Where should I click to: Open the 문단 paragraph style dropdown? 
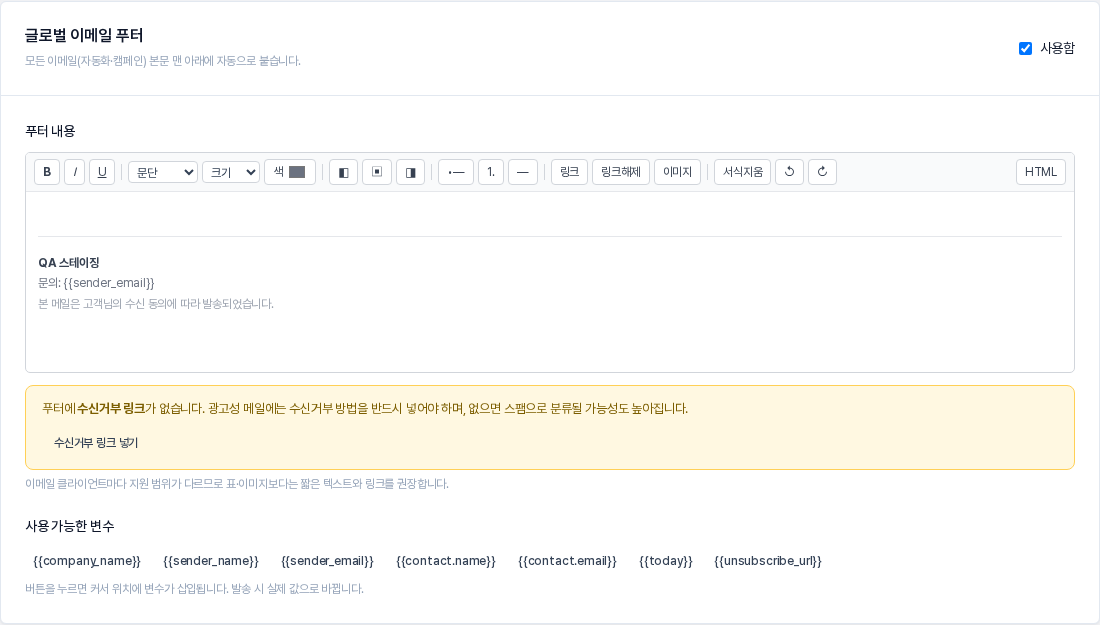163,172
